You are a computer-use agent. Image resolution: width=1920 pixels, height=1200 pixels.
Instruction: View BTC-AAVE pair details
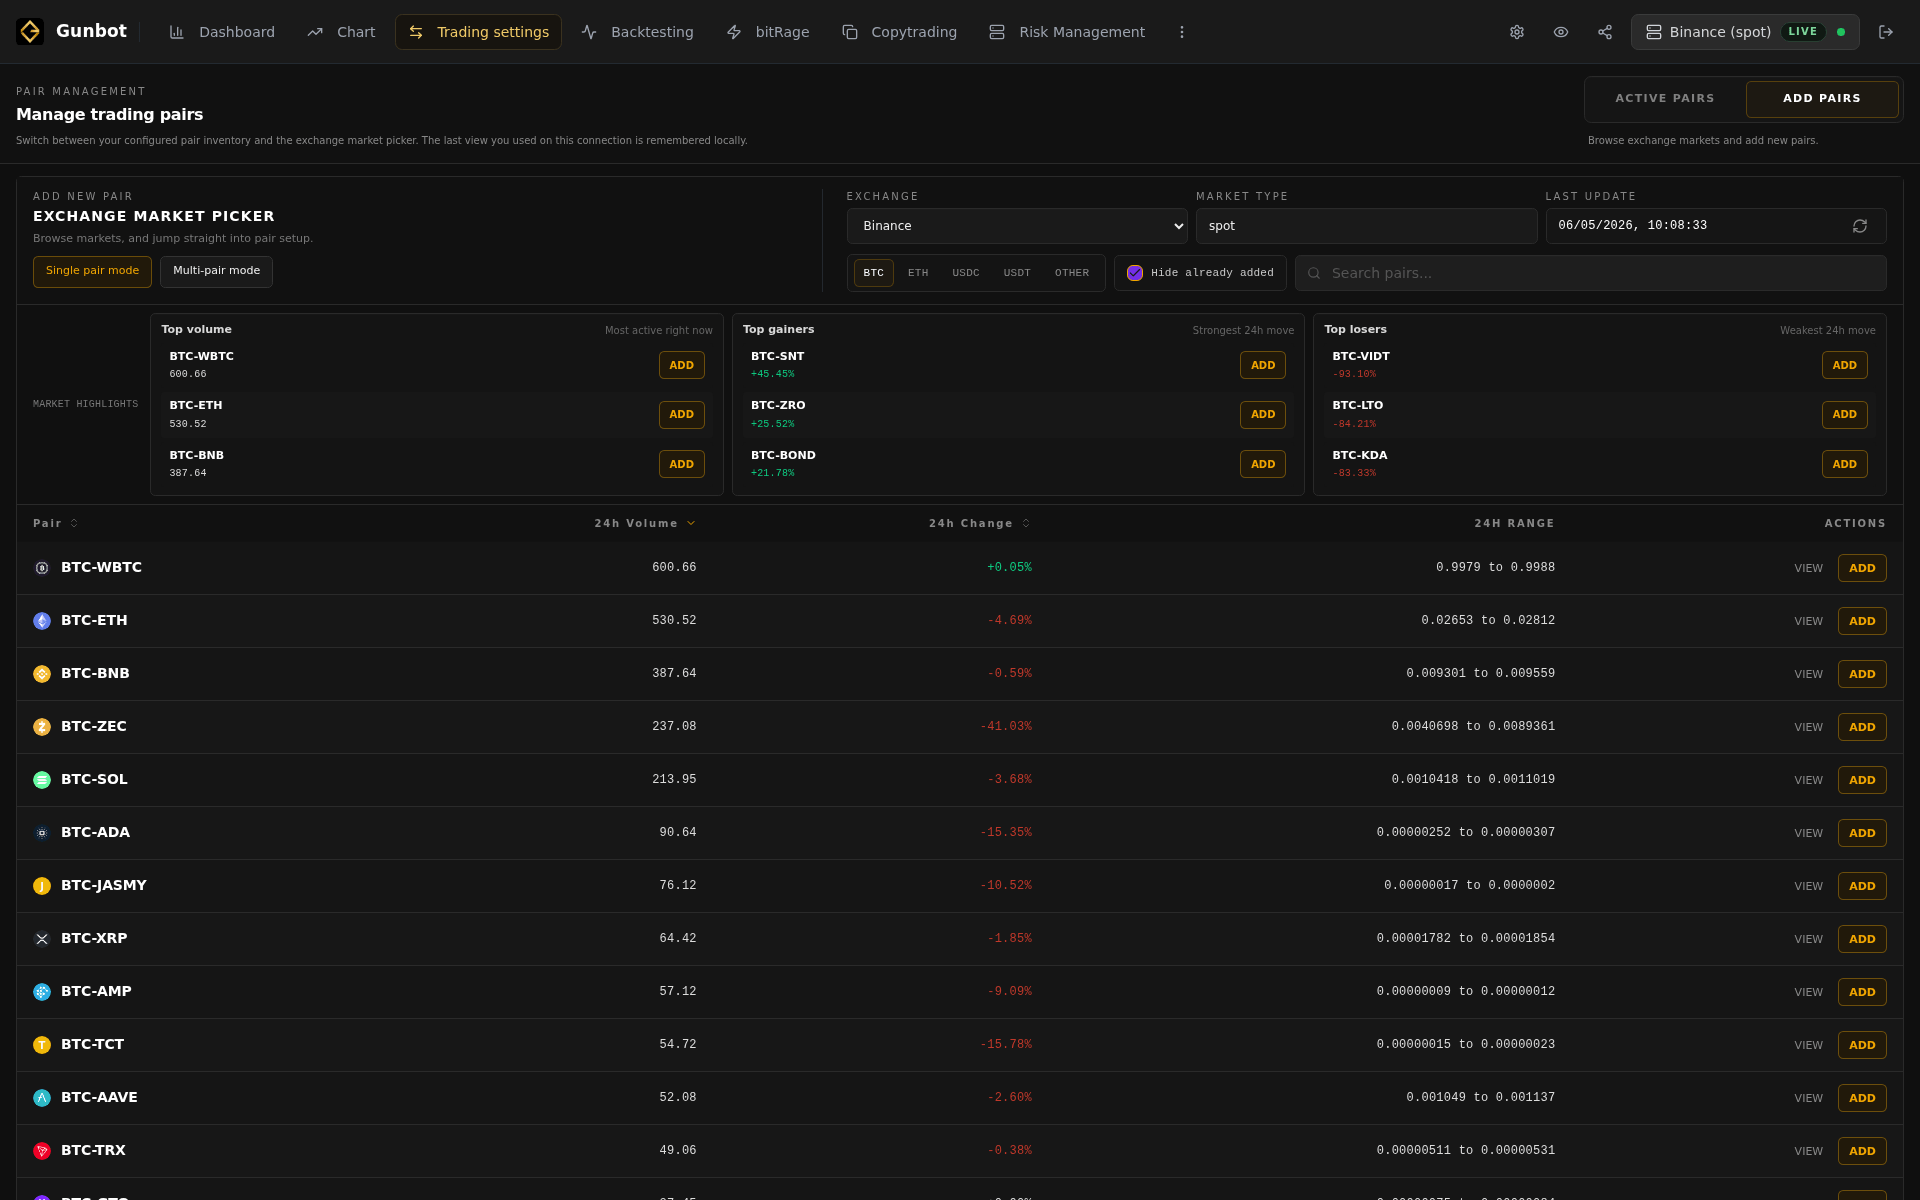tap(1808, 1098)
